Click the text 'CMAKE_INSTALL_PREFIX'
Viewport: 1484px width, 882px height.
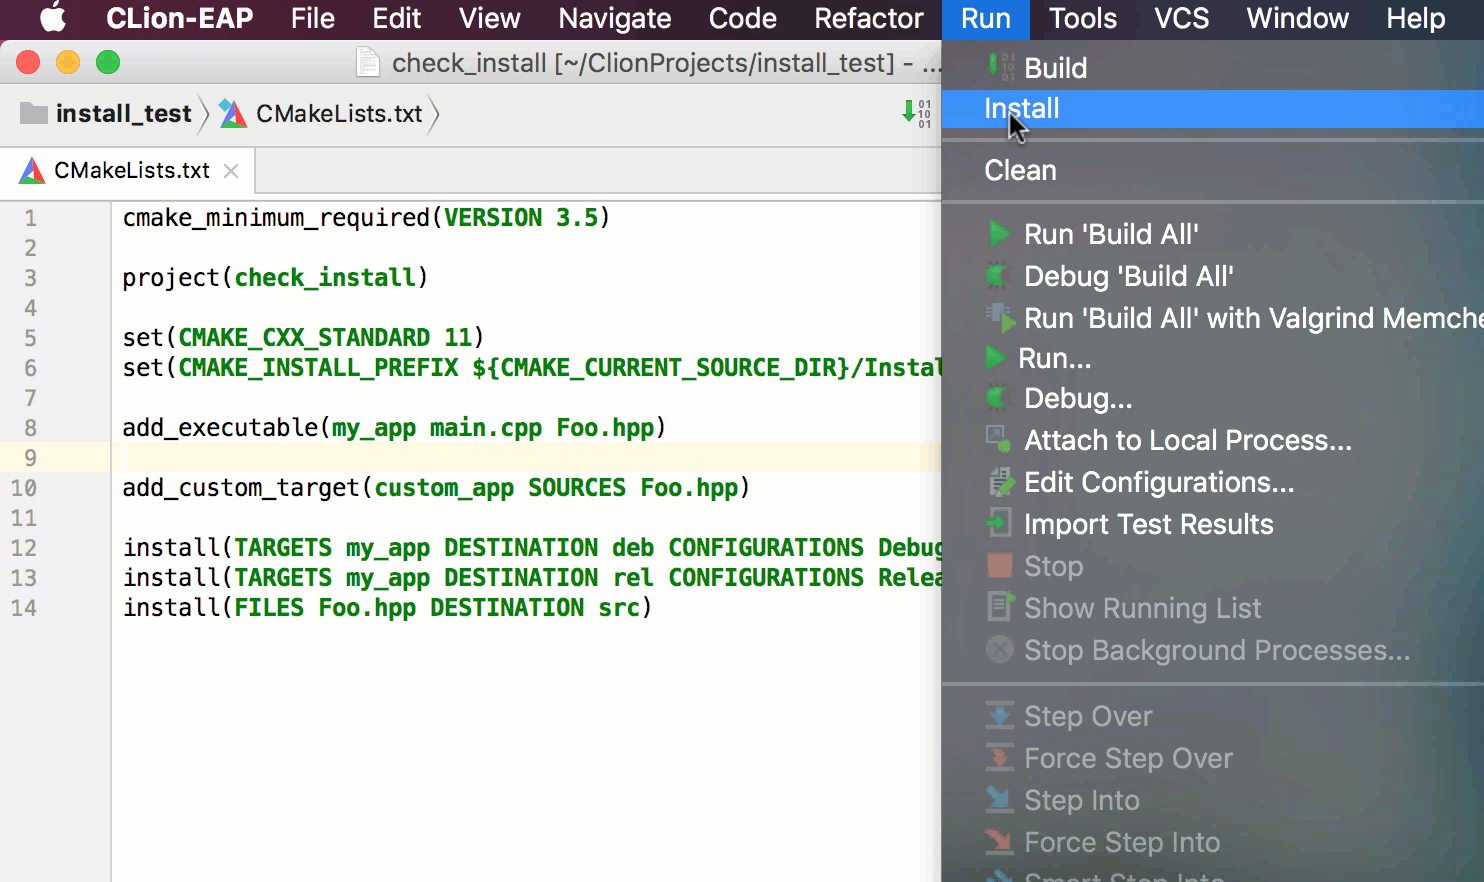(318, 368)
